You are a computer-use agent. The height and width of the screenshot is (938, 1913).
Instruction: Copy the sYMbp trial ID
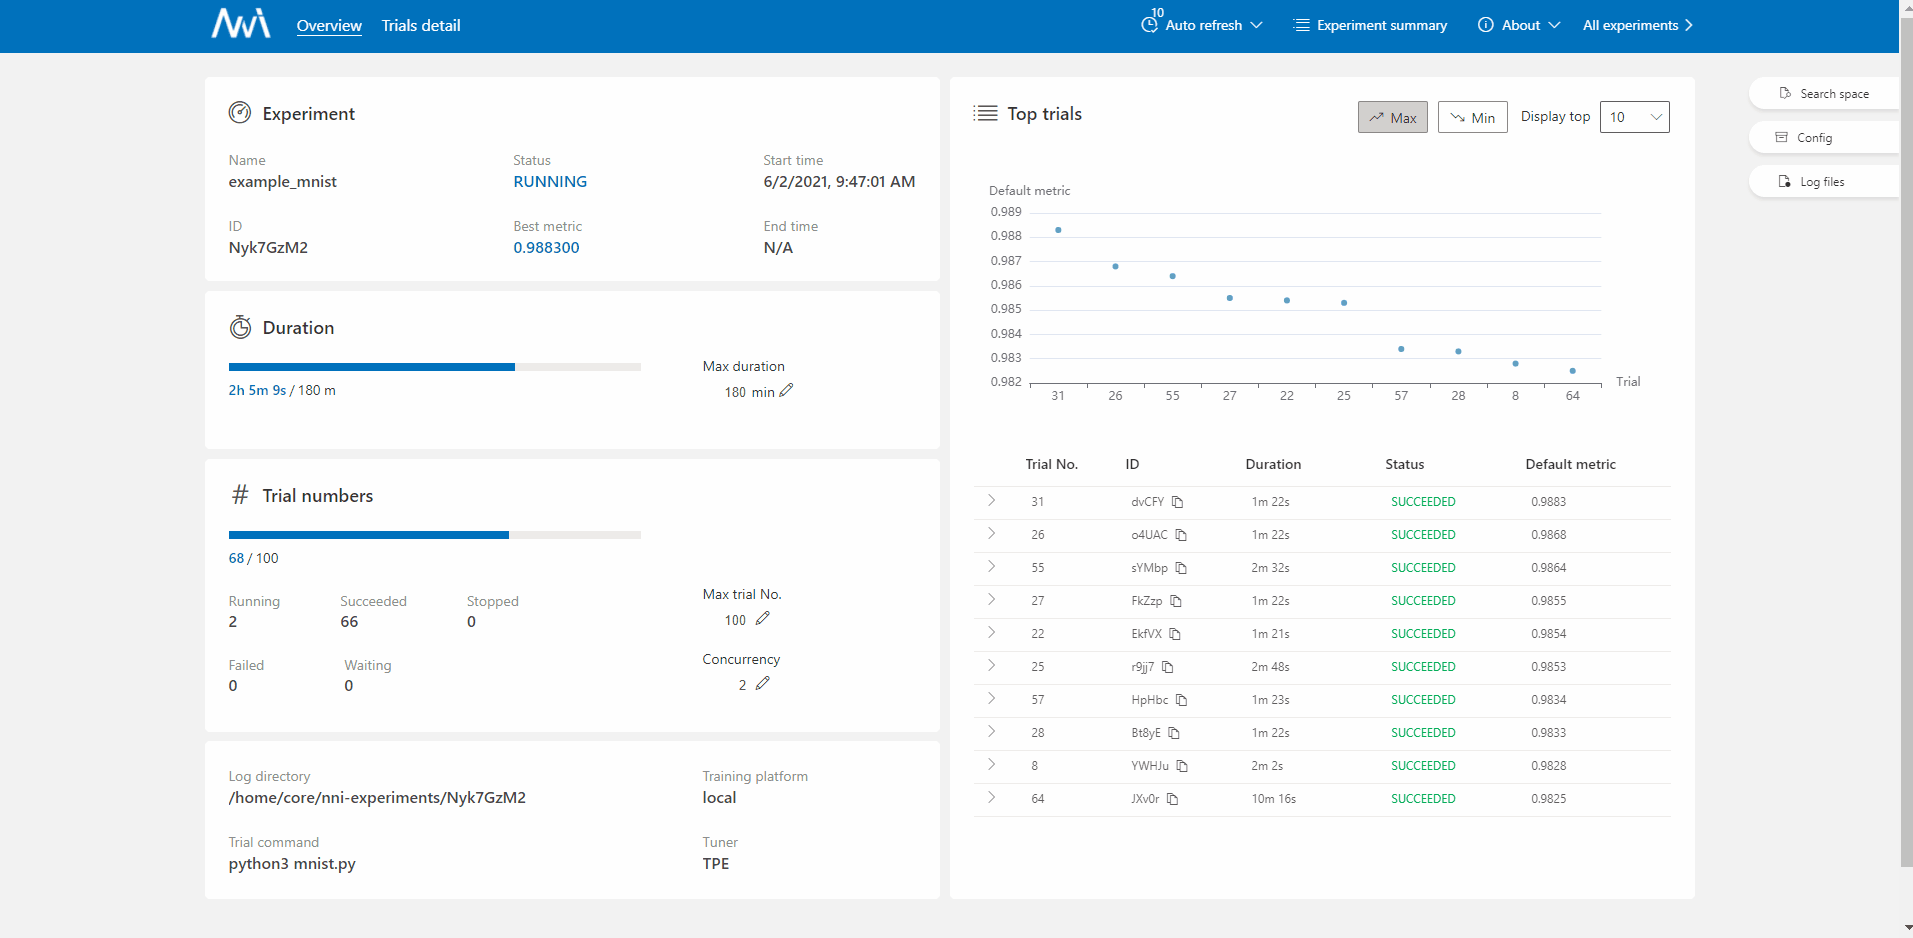point(1181,568)
